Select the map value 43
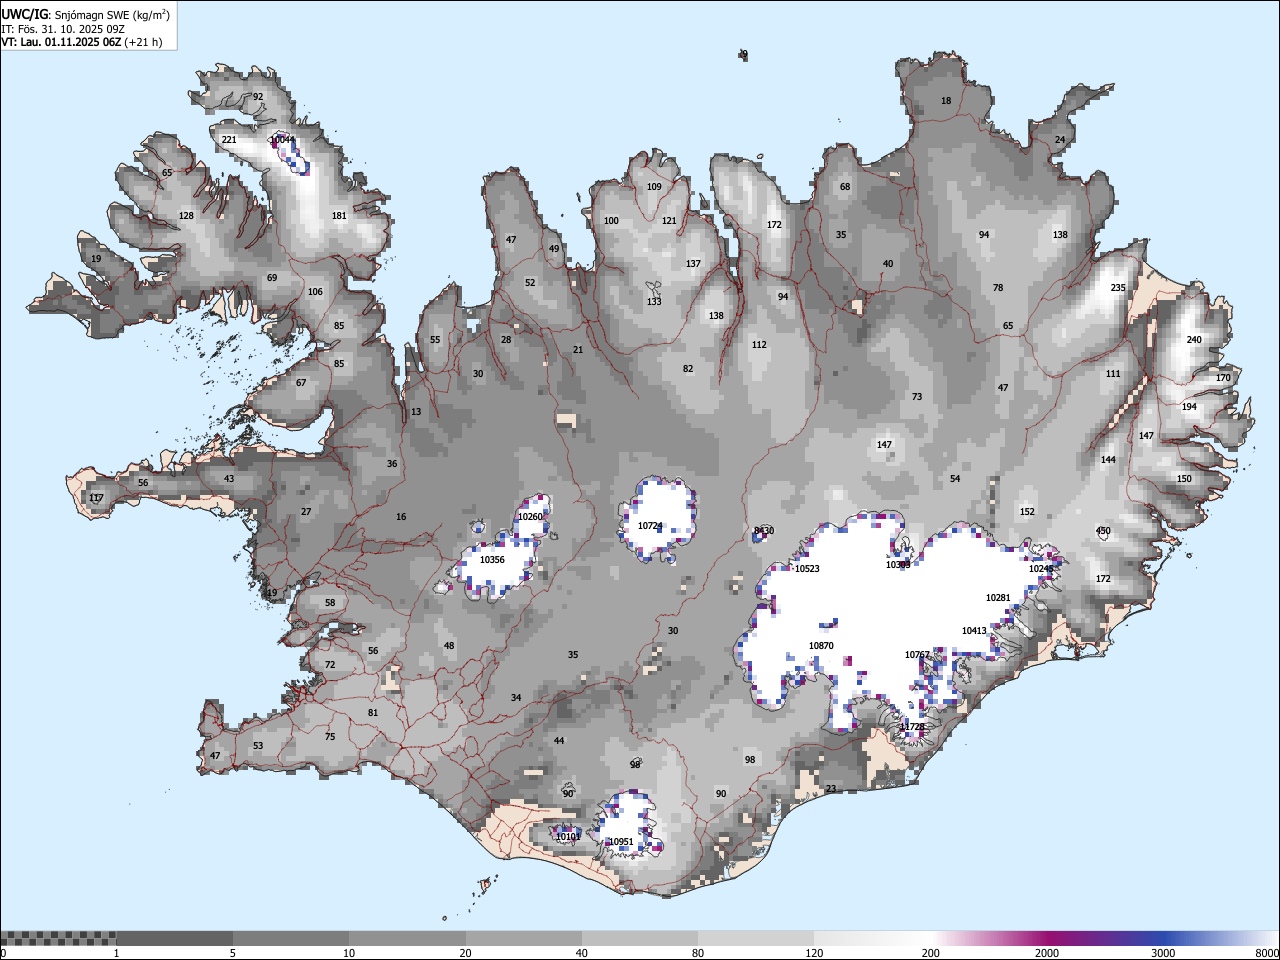Viewport: 1280px width, 960px height. click(x=229, y=479)
